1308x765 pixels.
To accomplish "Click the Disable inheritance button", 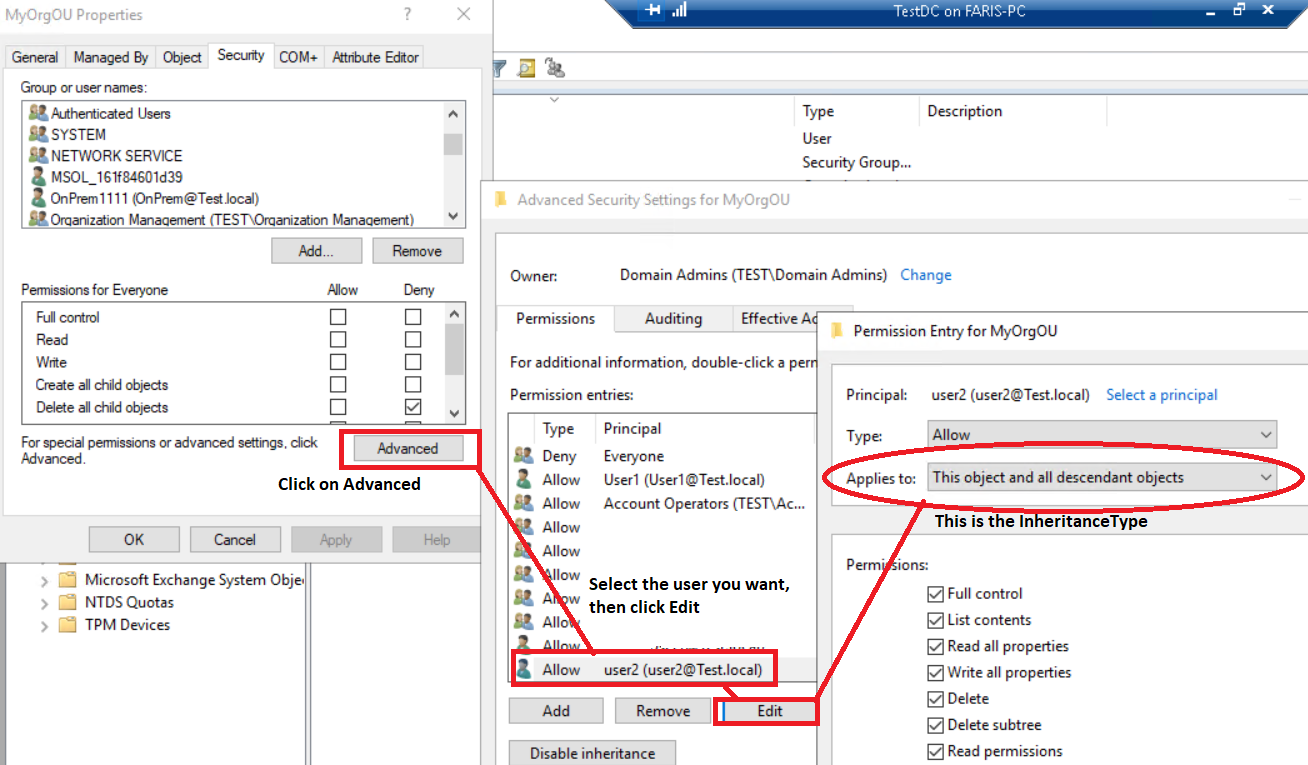I will (x=592, y=753).
